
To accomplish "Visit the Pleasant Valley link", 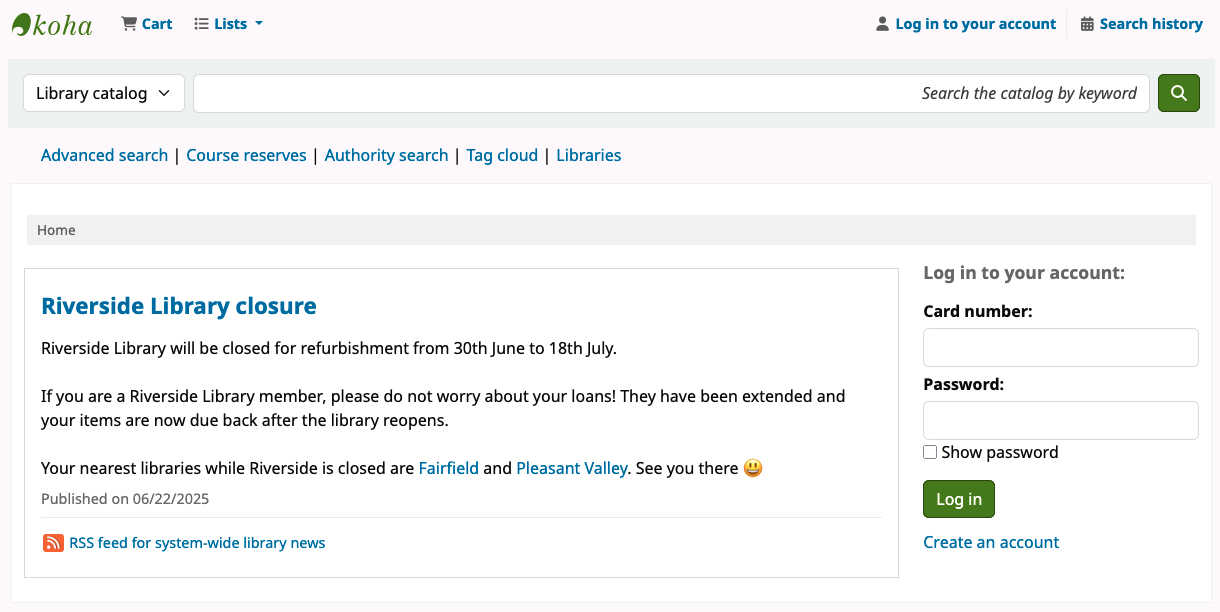I will coord(572,467).
